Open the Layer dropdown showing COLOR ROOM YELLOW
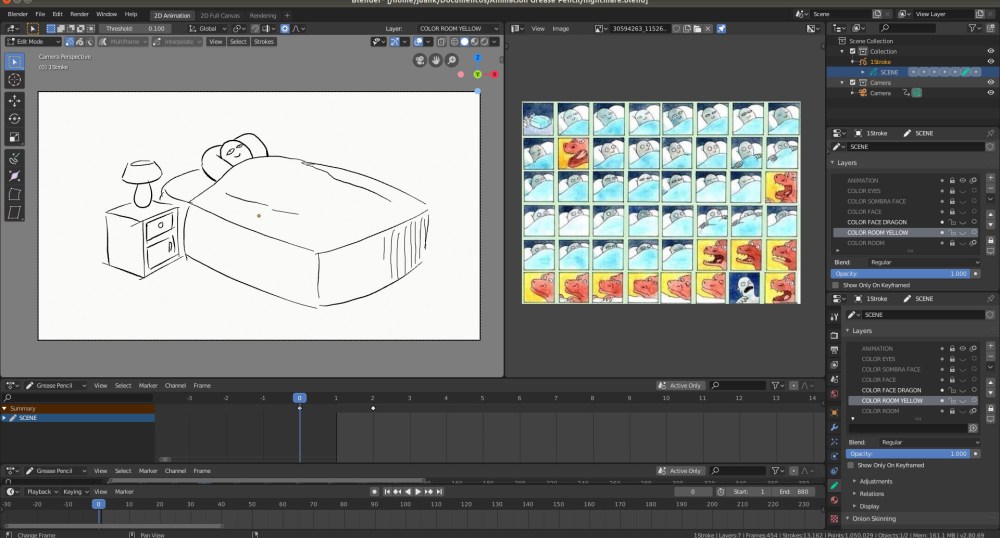 click(458, 29)
